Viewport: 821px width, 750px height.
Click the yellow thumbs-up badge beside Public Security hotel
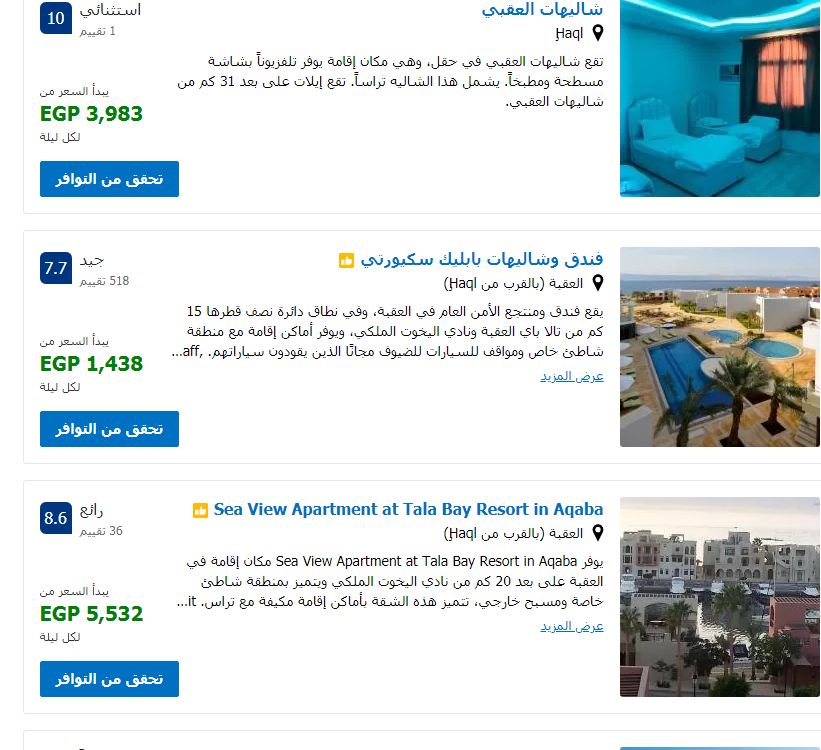click(346, 260)
